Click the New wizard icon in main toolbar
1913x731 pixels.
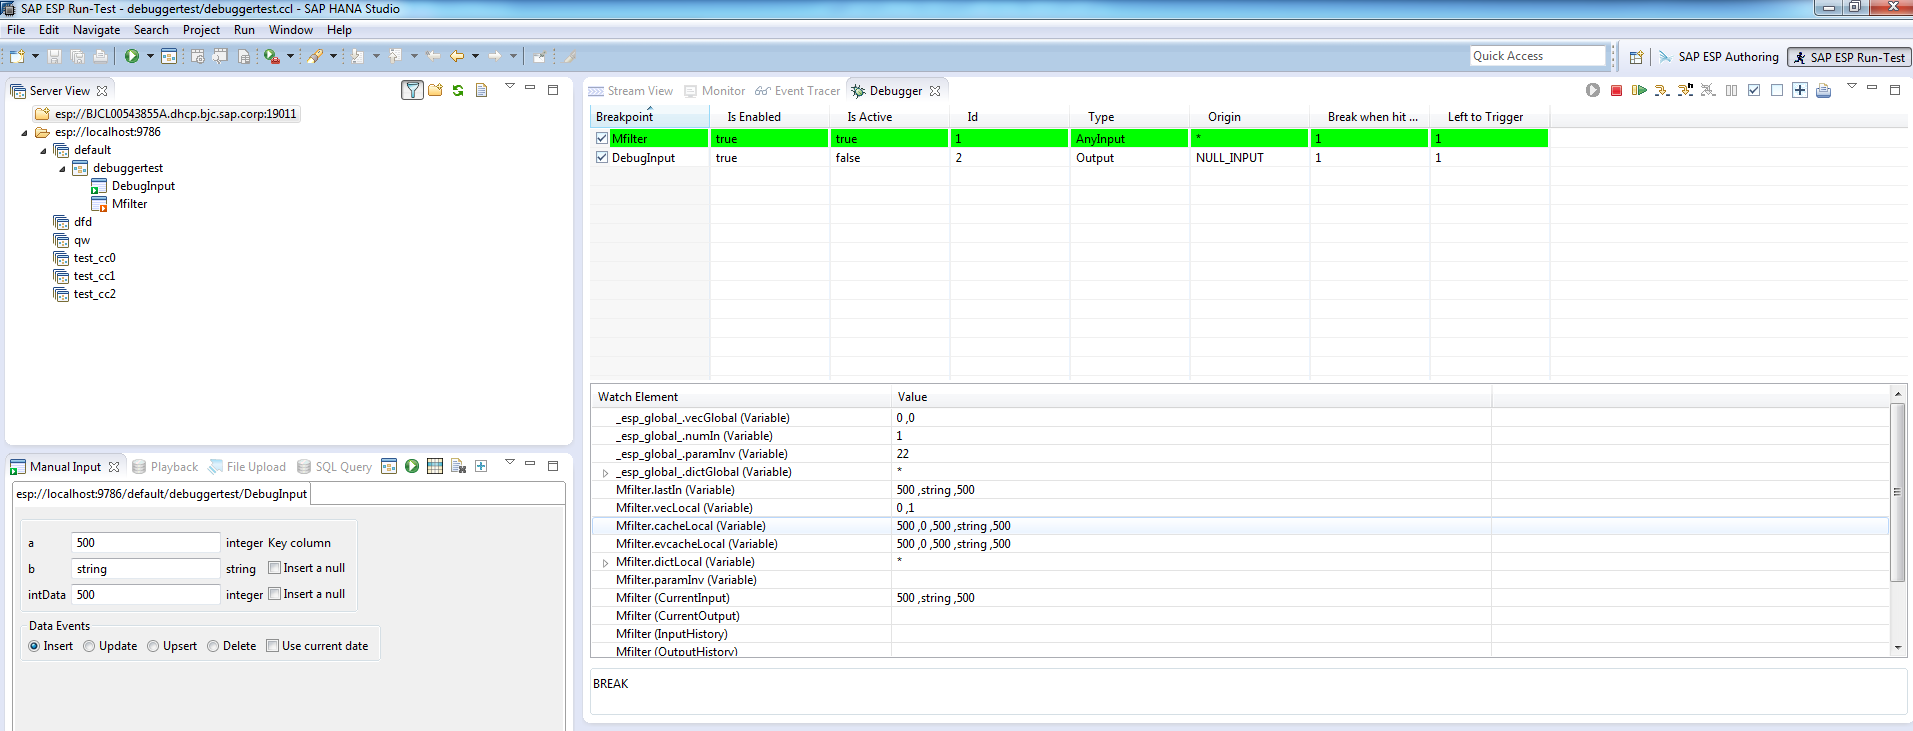17,56
